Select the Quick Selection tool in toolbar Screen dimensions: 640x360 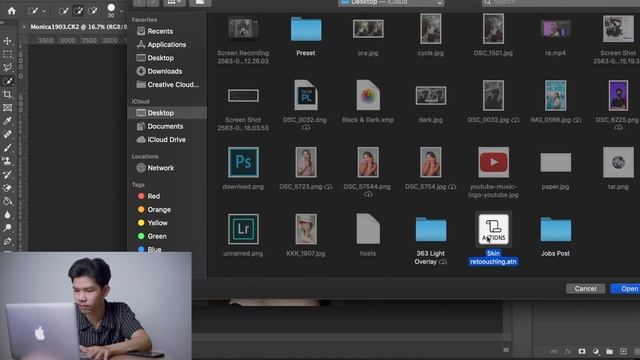click(7, 81)
